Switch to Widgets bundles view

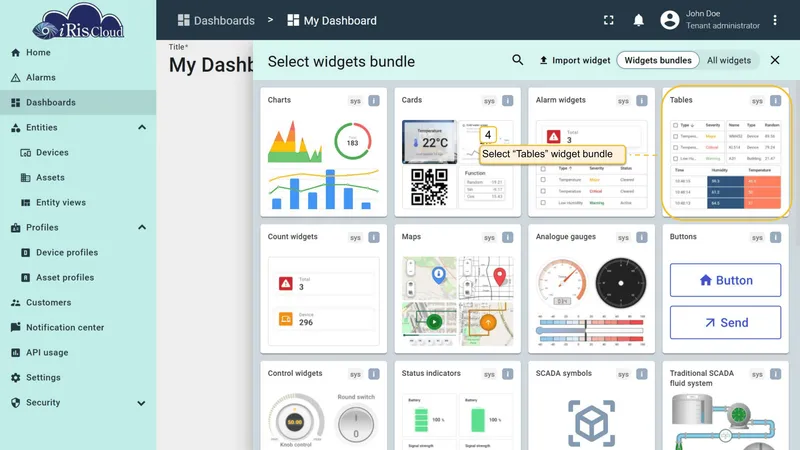[658, 60]
